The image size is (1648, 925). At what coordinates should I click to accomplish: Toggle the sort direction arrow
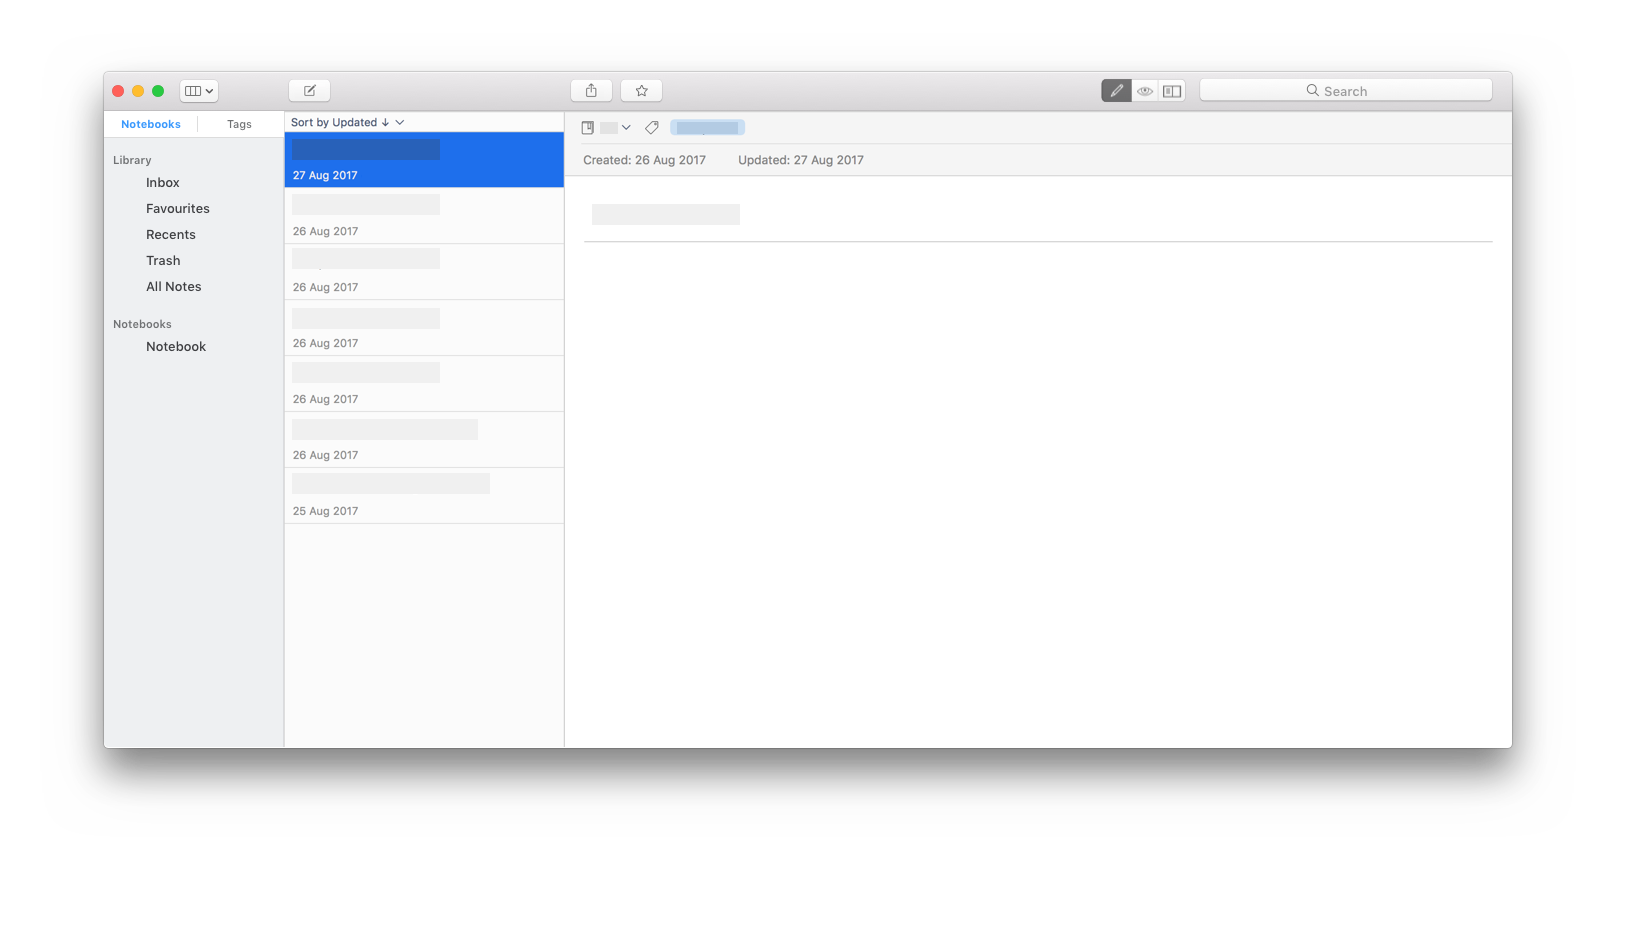click(385, 122)
